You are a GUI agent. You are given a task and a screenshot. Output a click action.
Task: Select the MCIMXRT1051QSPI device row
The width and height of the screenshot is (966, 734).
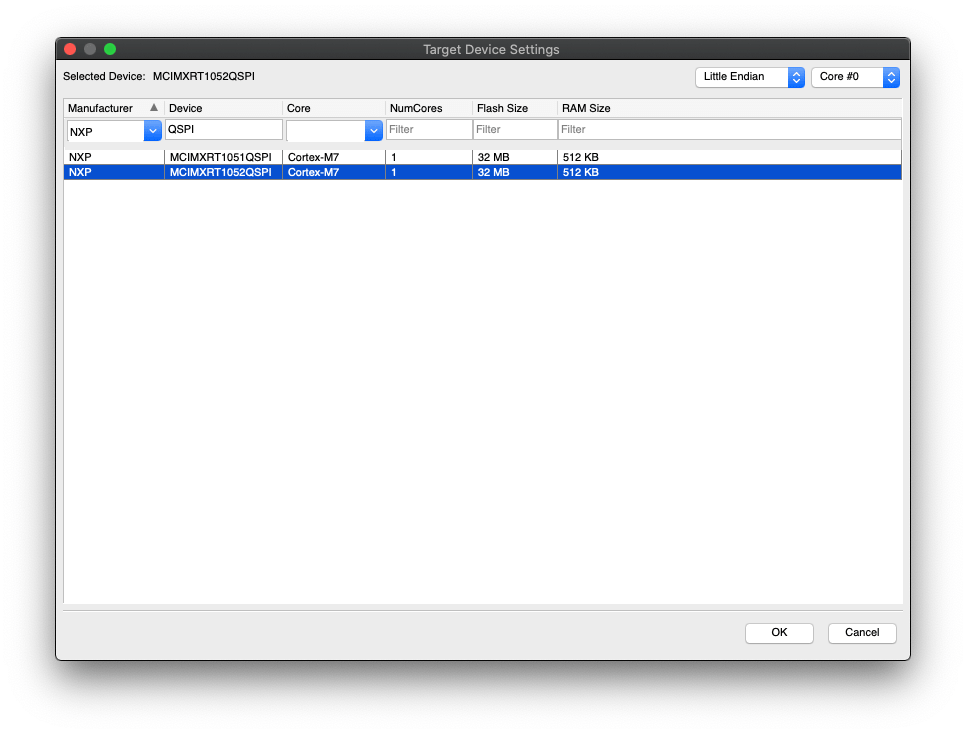click(x=482, y=157)
